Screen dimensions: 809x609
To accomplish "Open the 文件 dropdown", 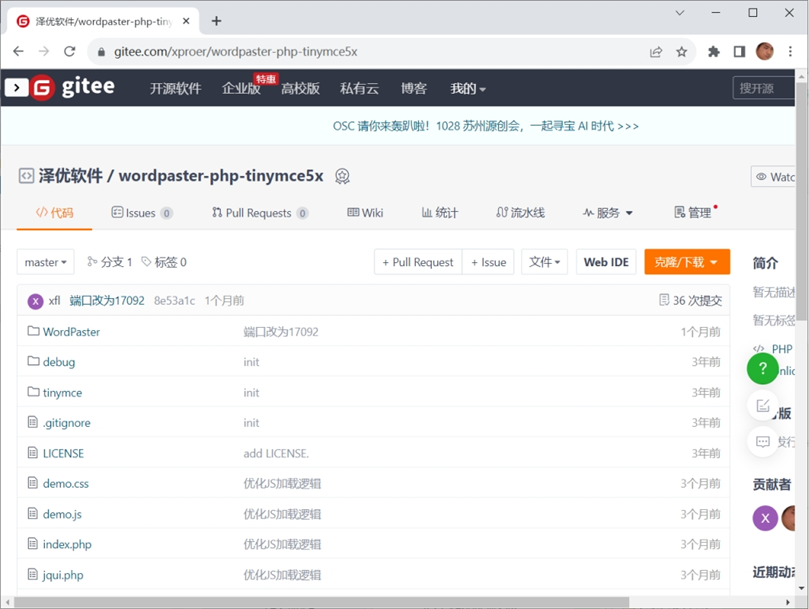I will tap(544, 262).
